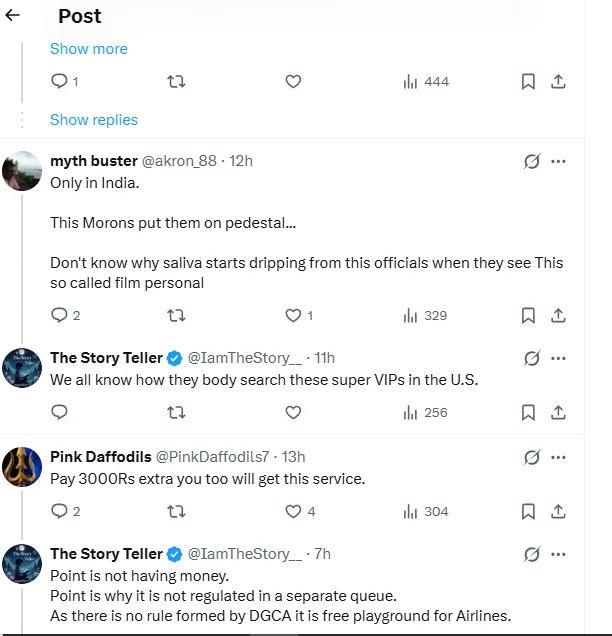Click the myth buster profile avatar
Viewport: 612px width, 636px height.
22,173
